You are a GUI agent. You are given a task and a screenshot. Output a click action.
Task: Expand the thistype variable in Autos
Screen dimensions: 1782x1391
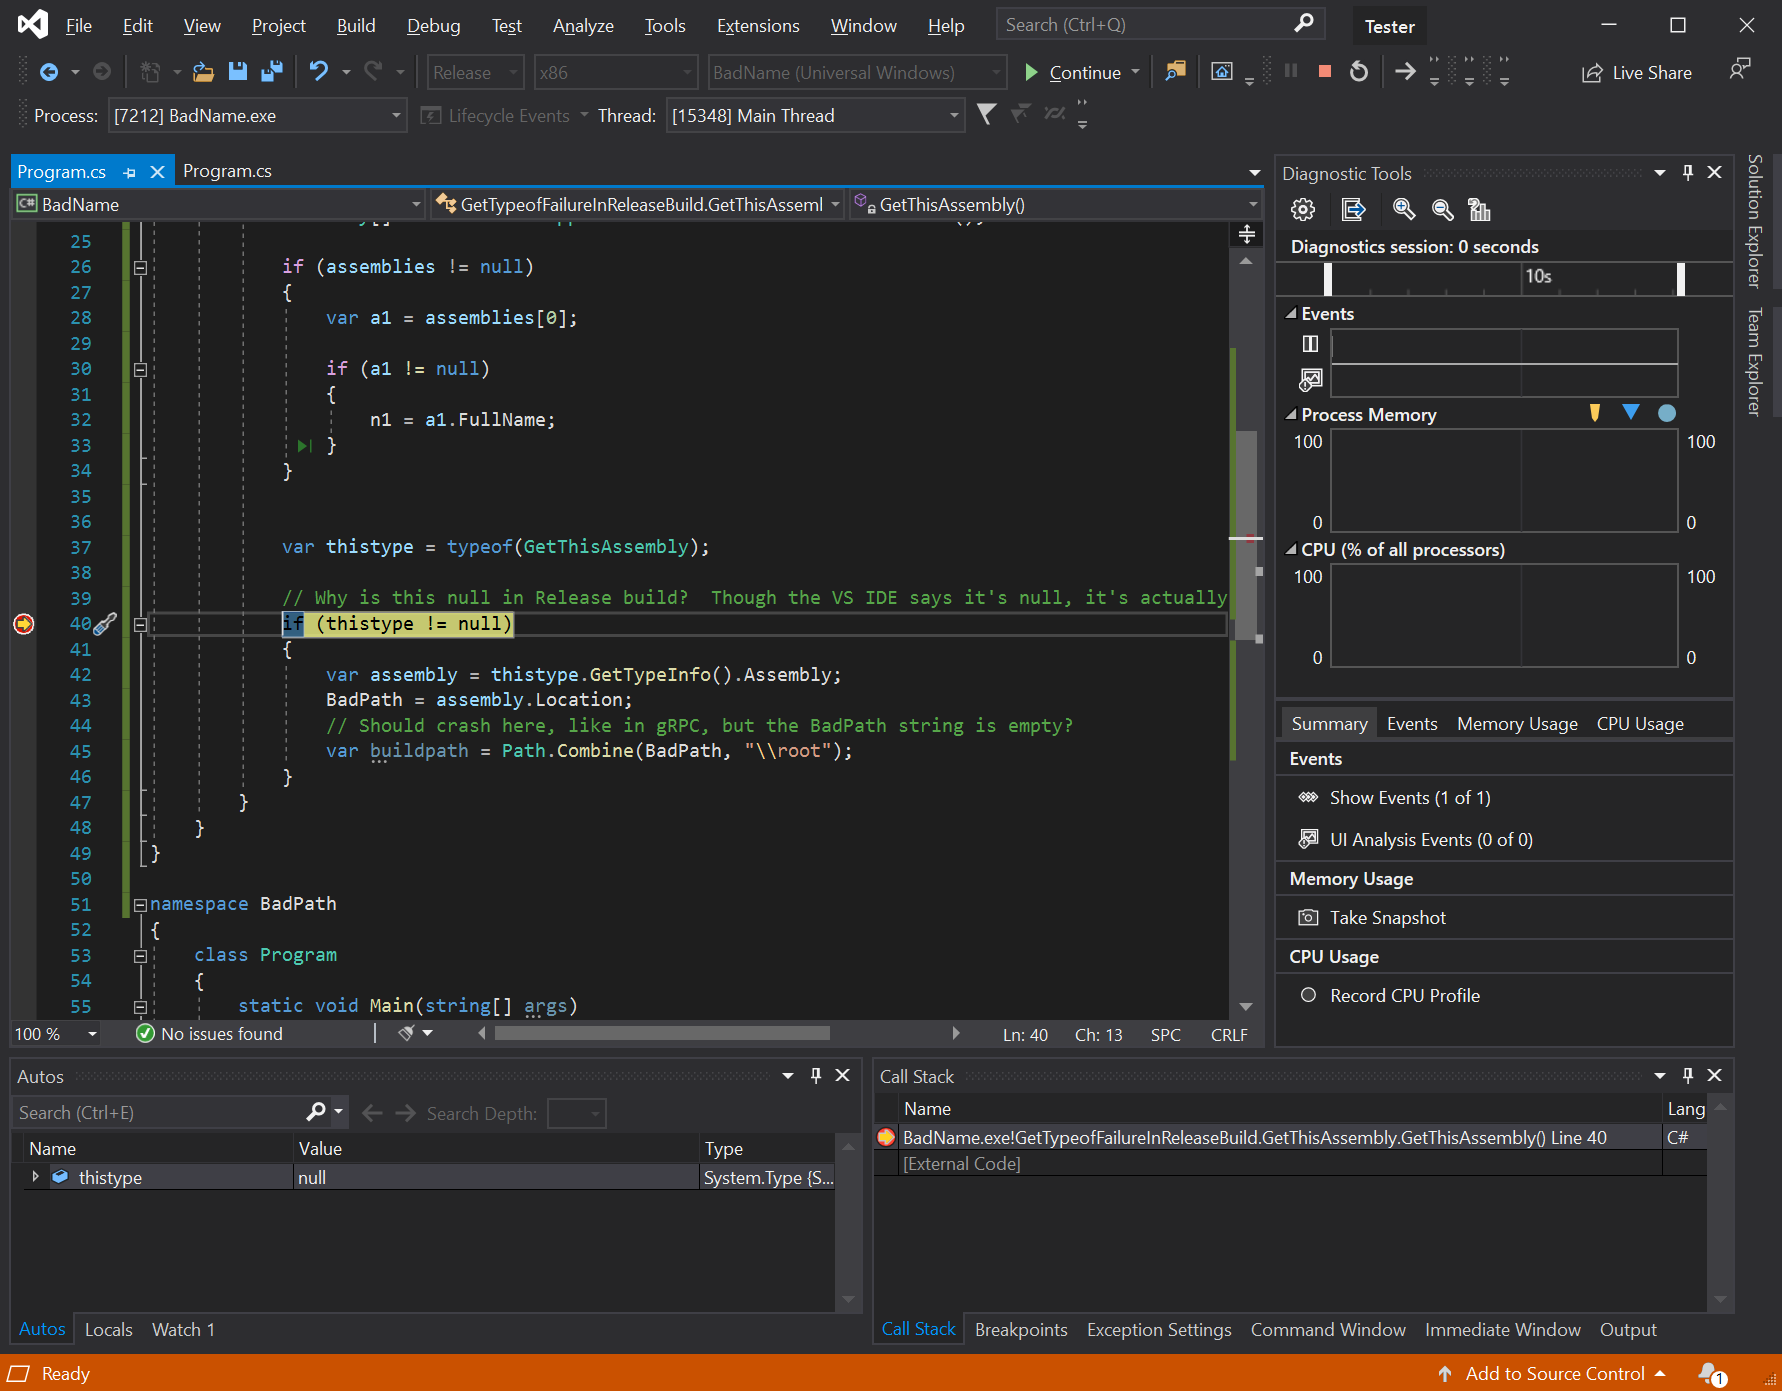36,1177
